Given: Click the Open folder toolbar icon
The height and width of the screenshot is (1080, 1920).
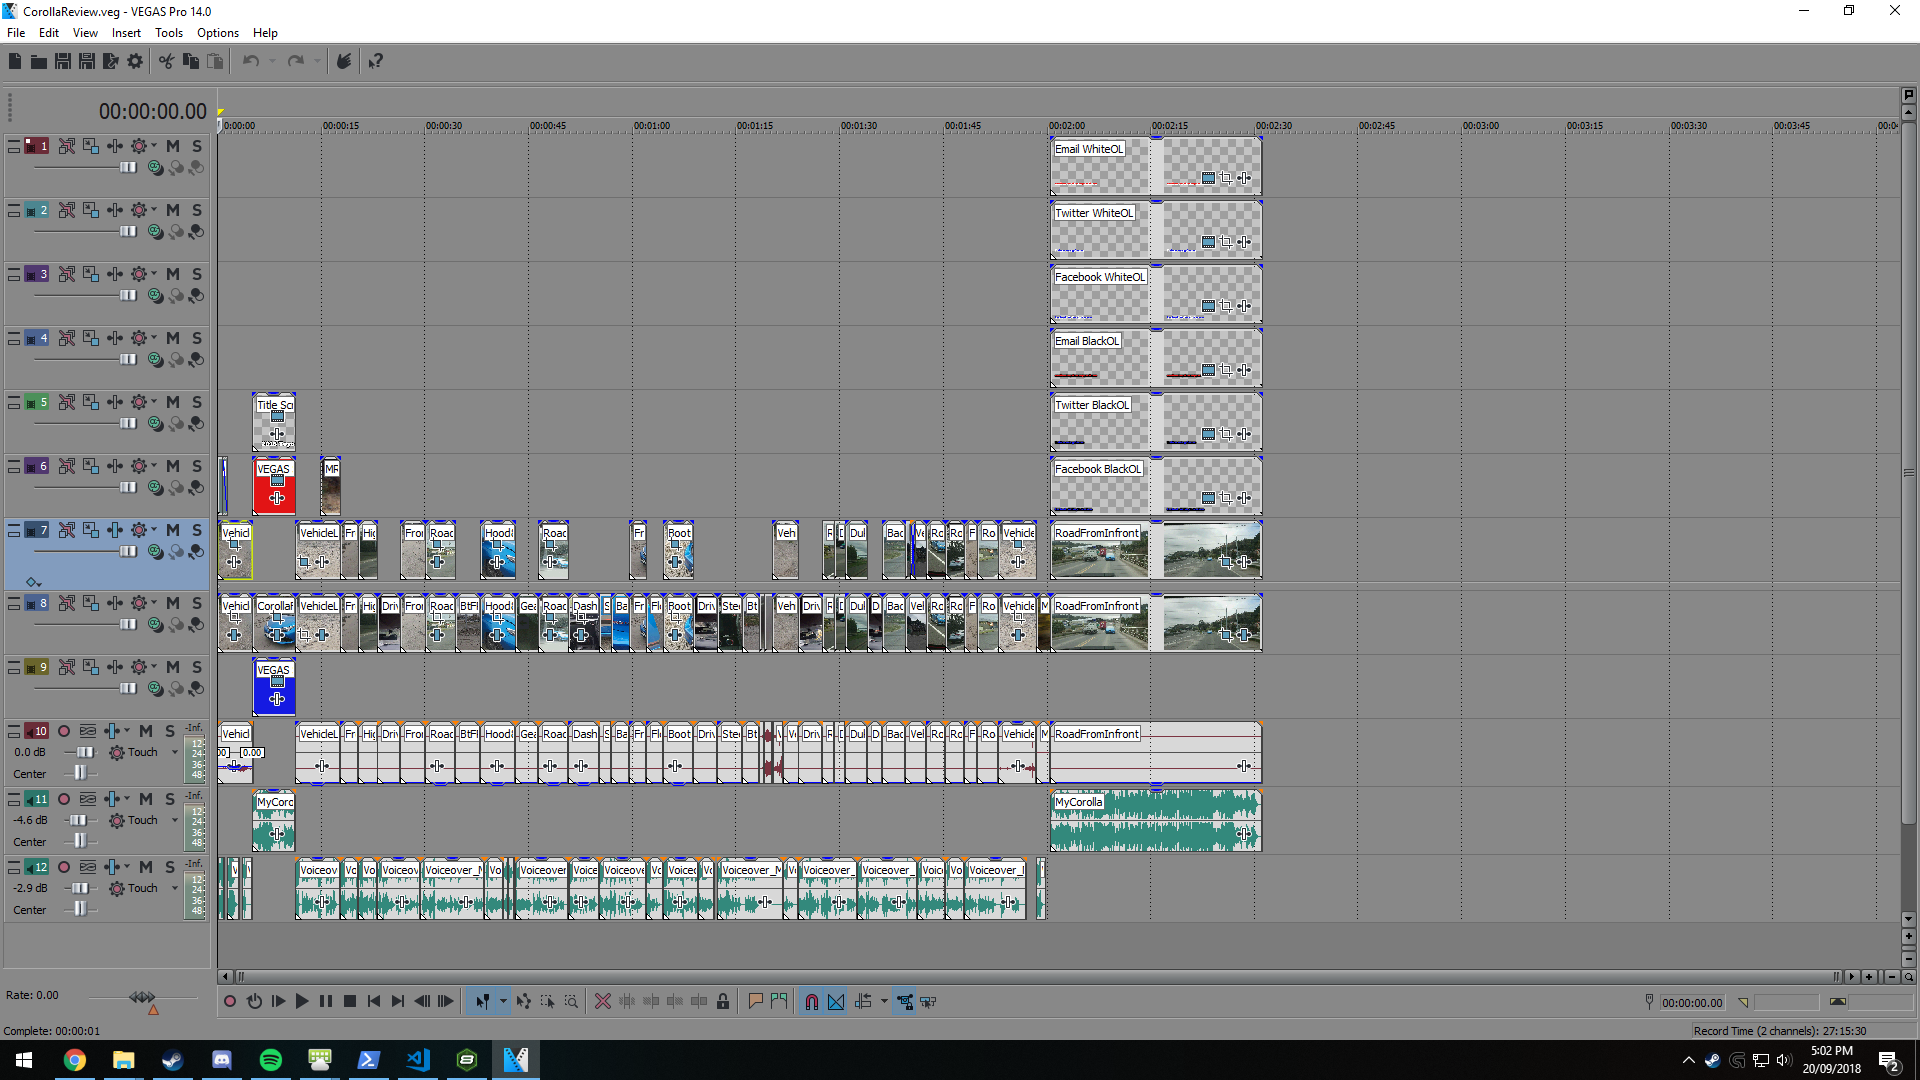Looking at the screenshot, I should pos(39,61).
